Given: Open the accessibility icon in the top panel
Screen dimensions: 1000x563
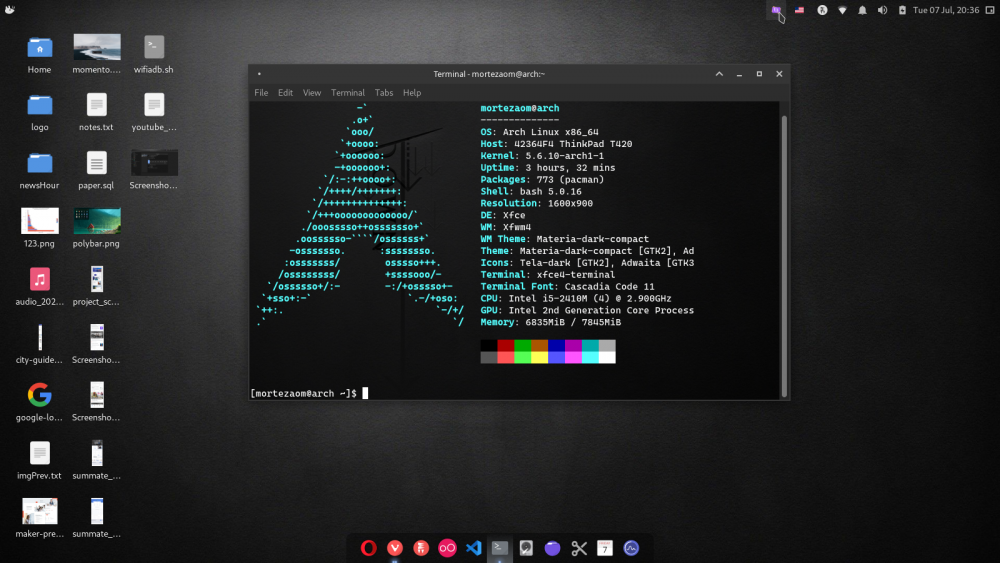Looking at the screenshot, I should (x=822, y=10).
